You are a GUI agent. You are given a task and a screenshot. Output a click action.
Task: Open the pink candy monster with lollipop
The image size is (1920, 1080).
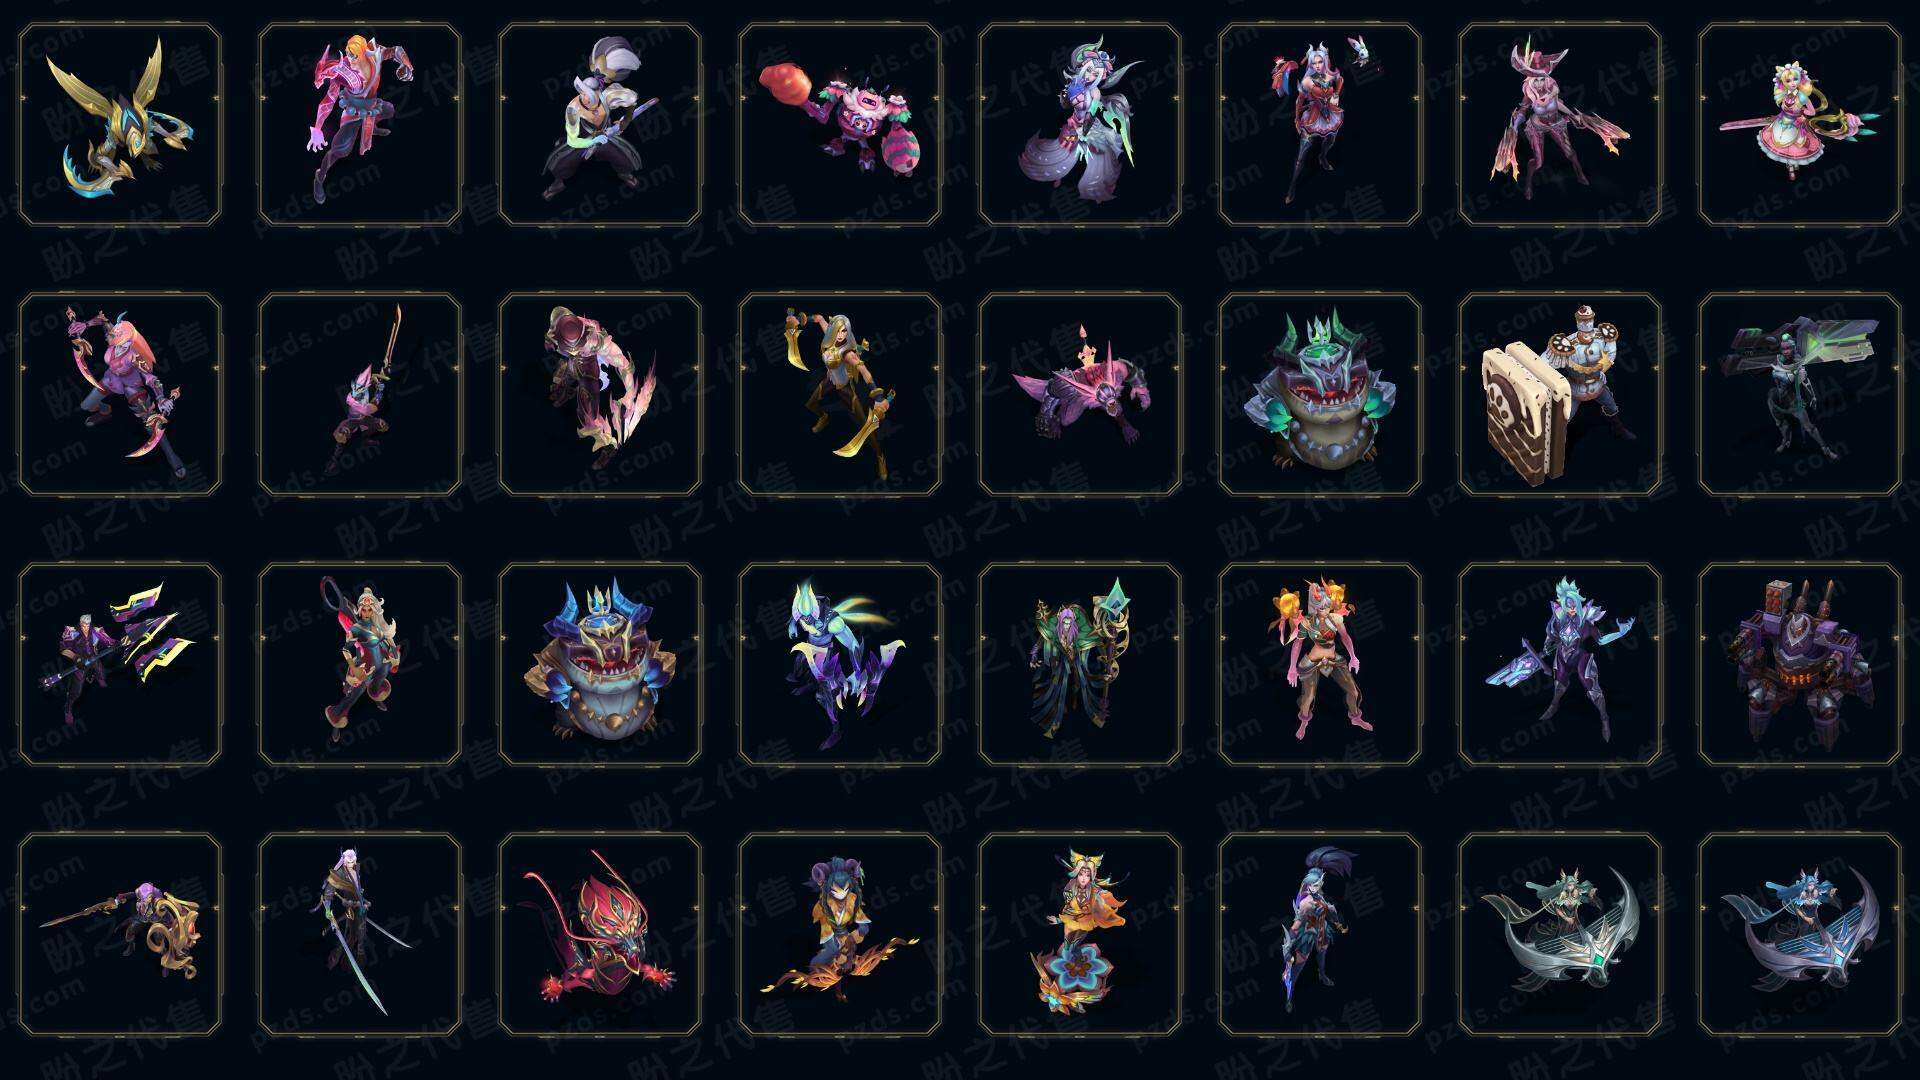pos(840,125)
